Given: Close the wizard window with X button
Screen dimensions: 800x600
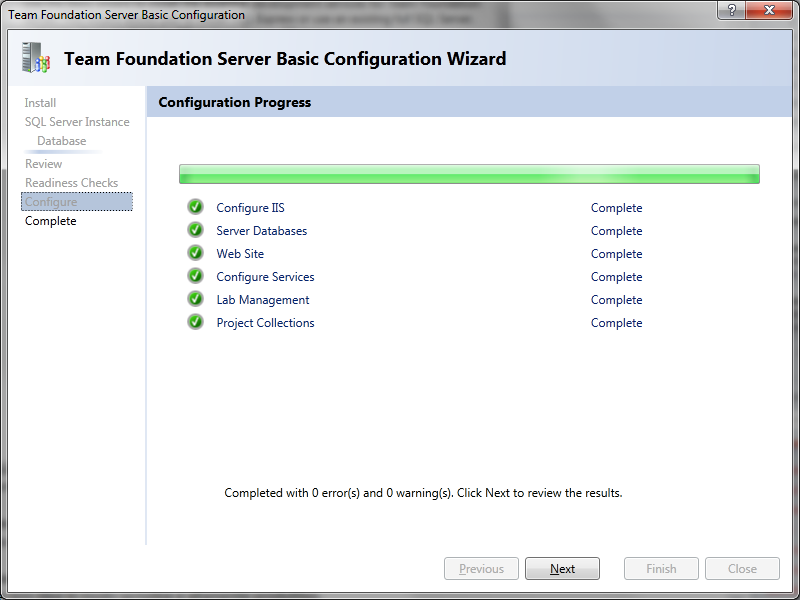Looking at the screenshot, I should pyautogui.click(x=769, y=10).
